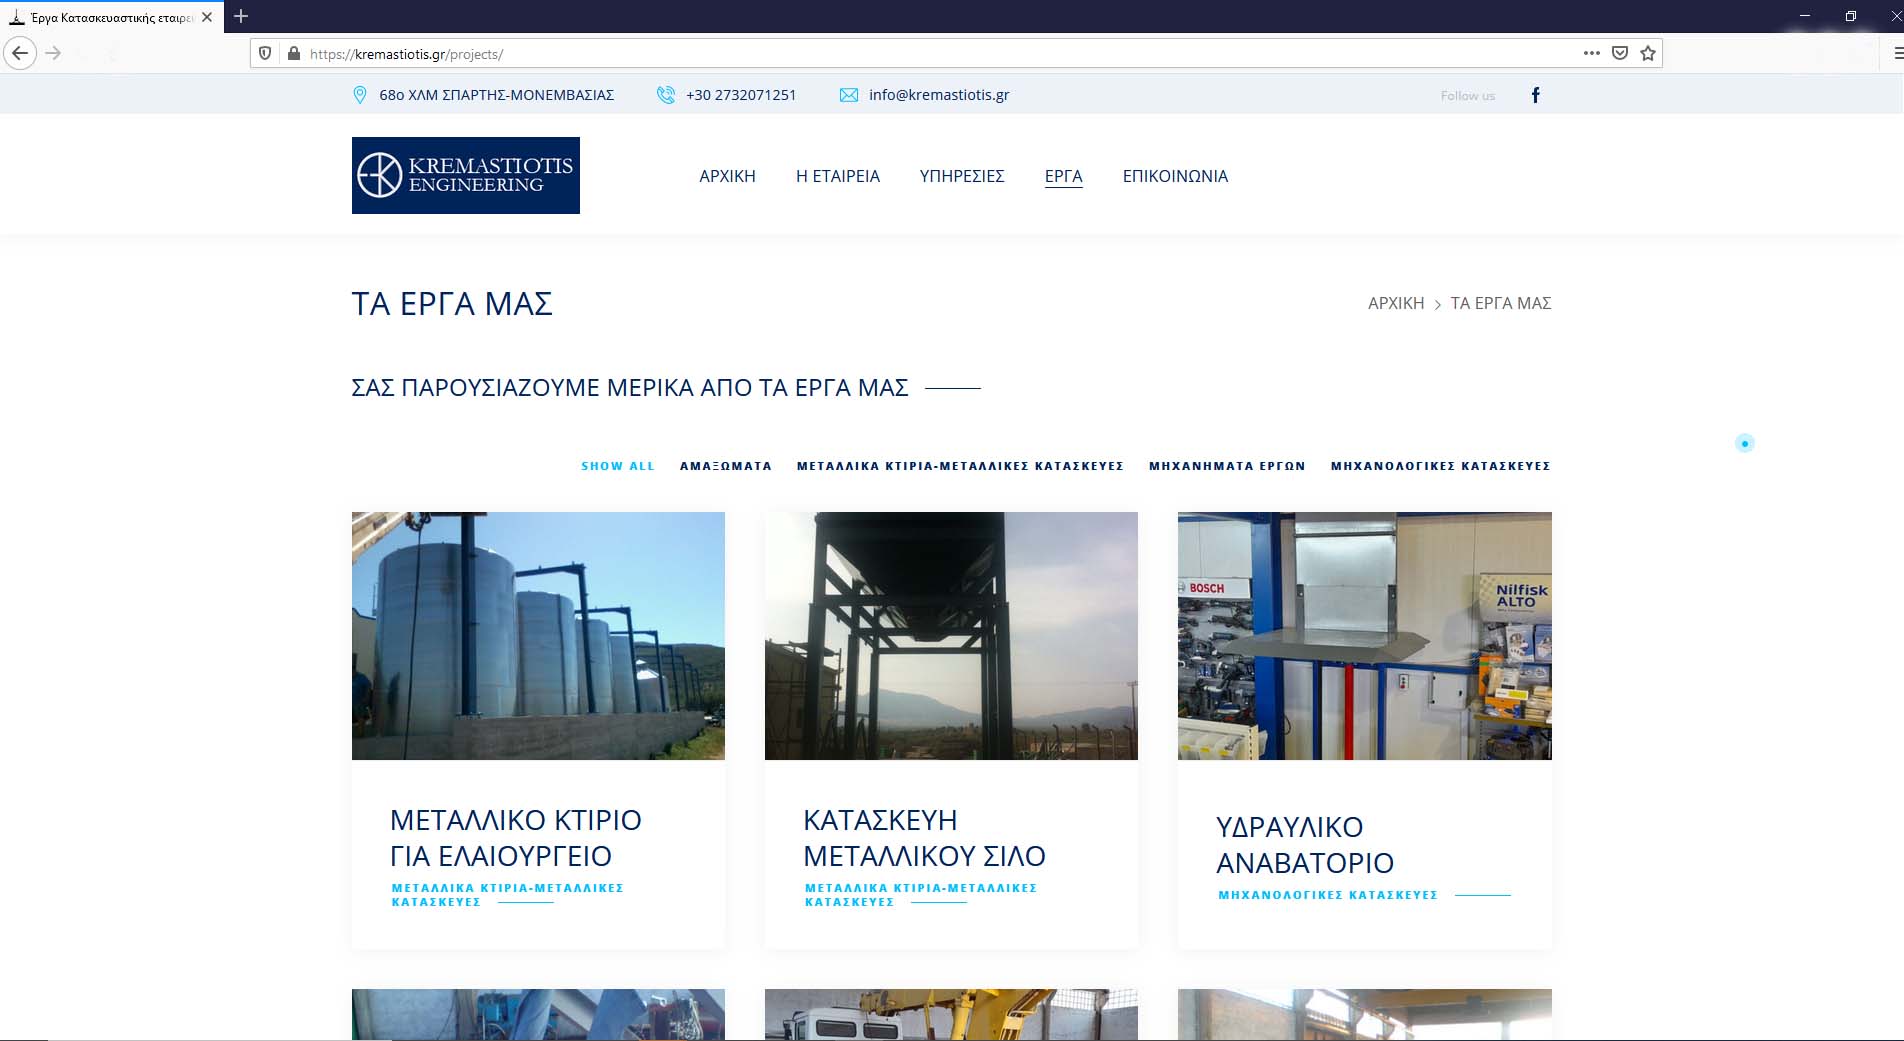Click the phone icon in top bar
The height and width of the screenshot is (1041, 1904).
point(665,95)
